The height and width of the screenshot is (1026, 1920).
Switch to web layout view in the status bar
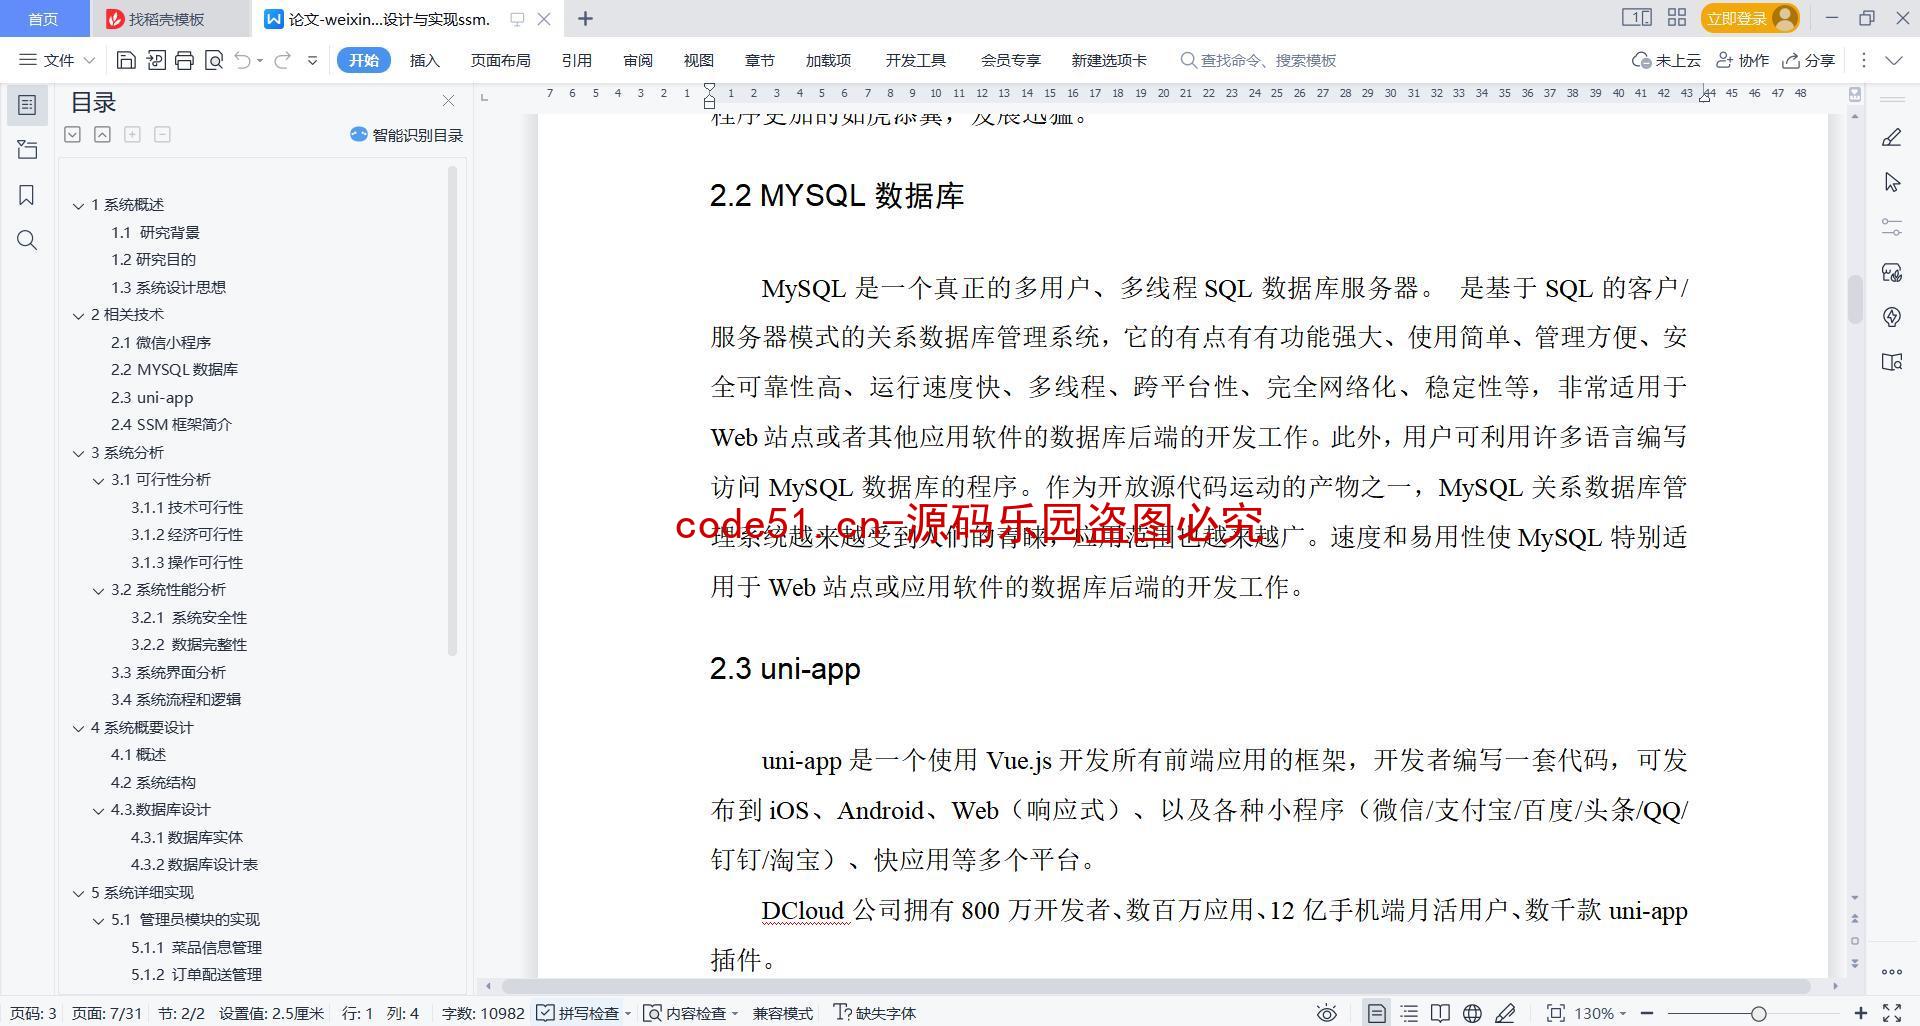[1472, 1013]
